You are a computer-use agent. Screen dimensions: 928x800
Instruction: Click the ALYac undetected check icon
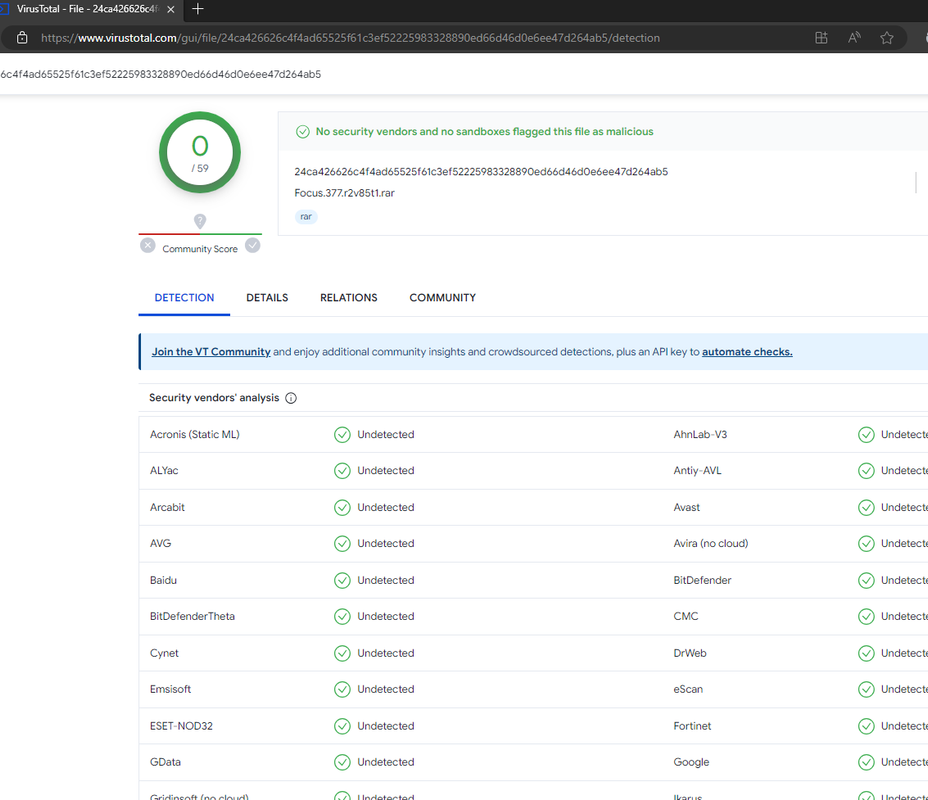point(342,471)
